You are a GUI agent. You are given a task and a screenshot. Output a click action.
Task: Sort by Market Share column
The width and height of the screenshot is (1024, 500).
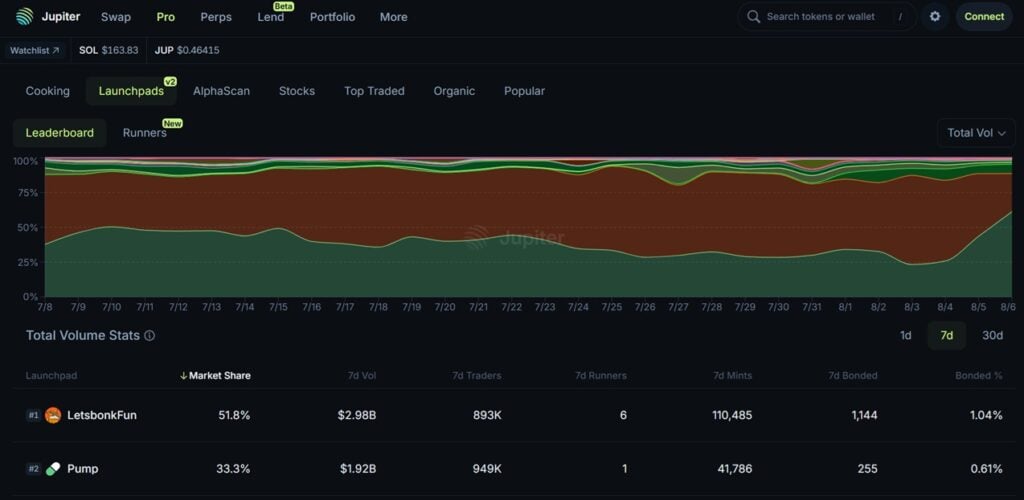pos(216,375)
